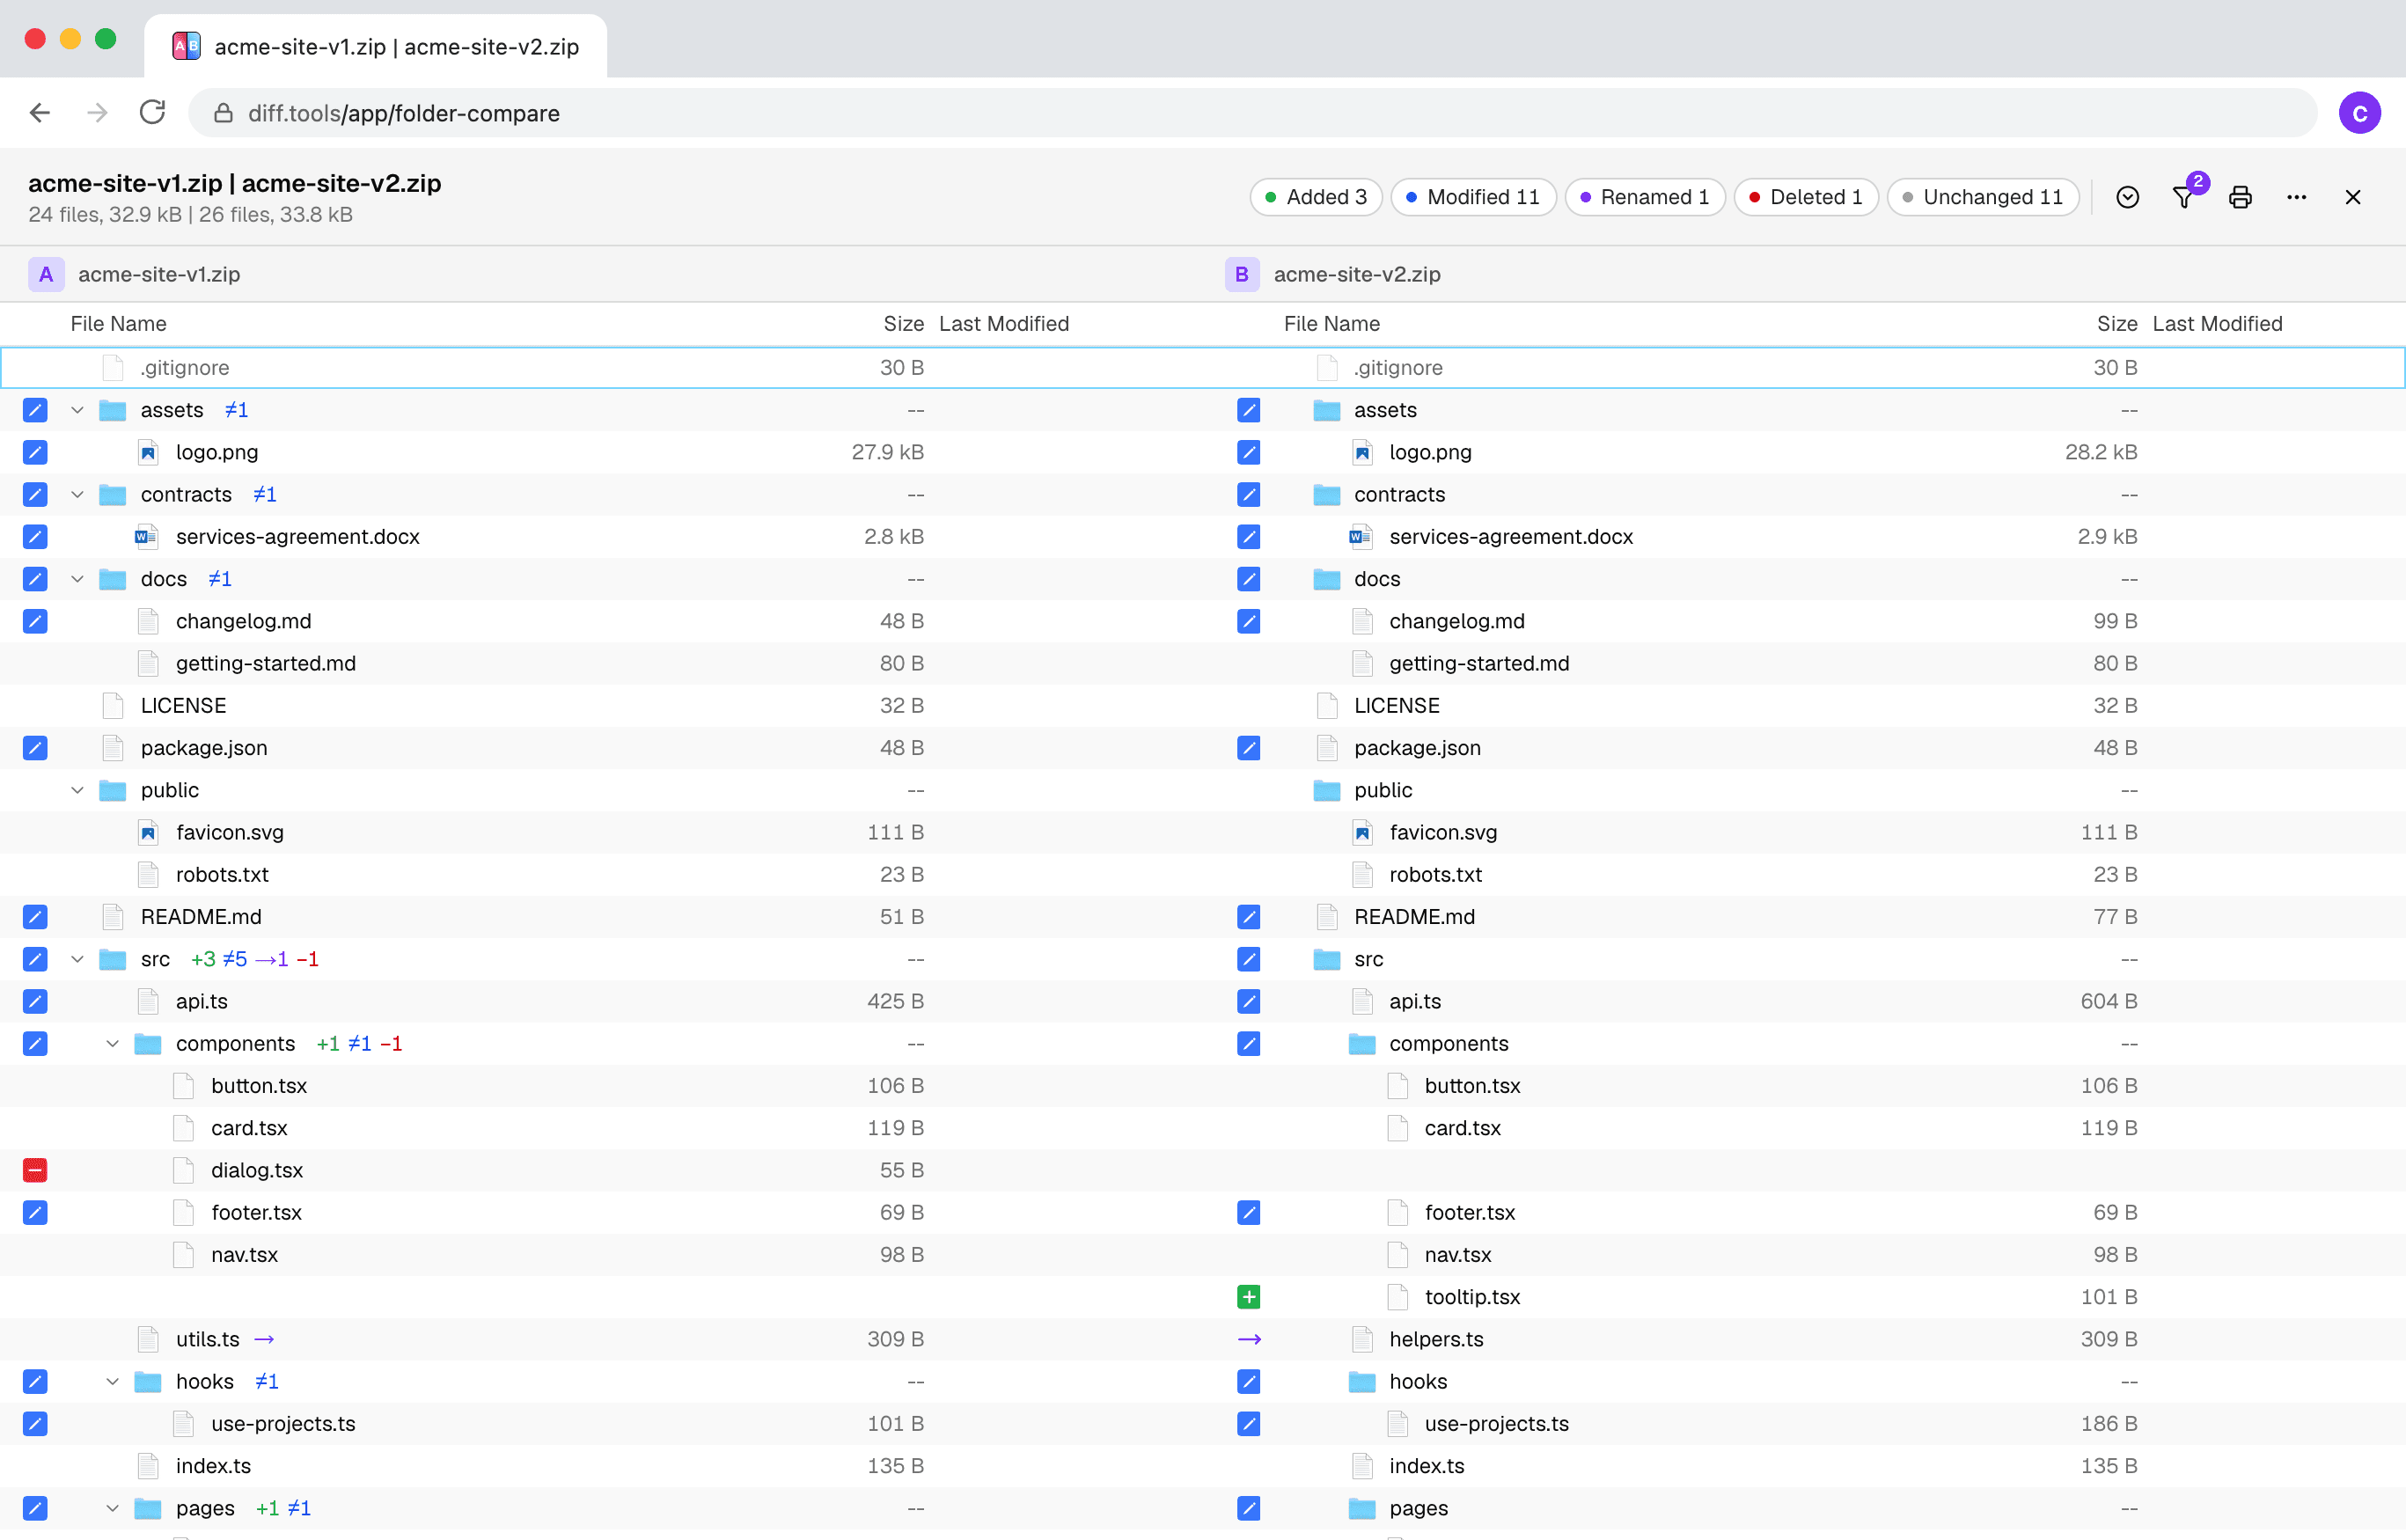Viewport: 2406px width, 1540px height.
Task: Click the green added marker for tooltip.tsx
Action: coord(1248,1297)
